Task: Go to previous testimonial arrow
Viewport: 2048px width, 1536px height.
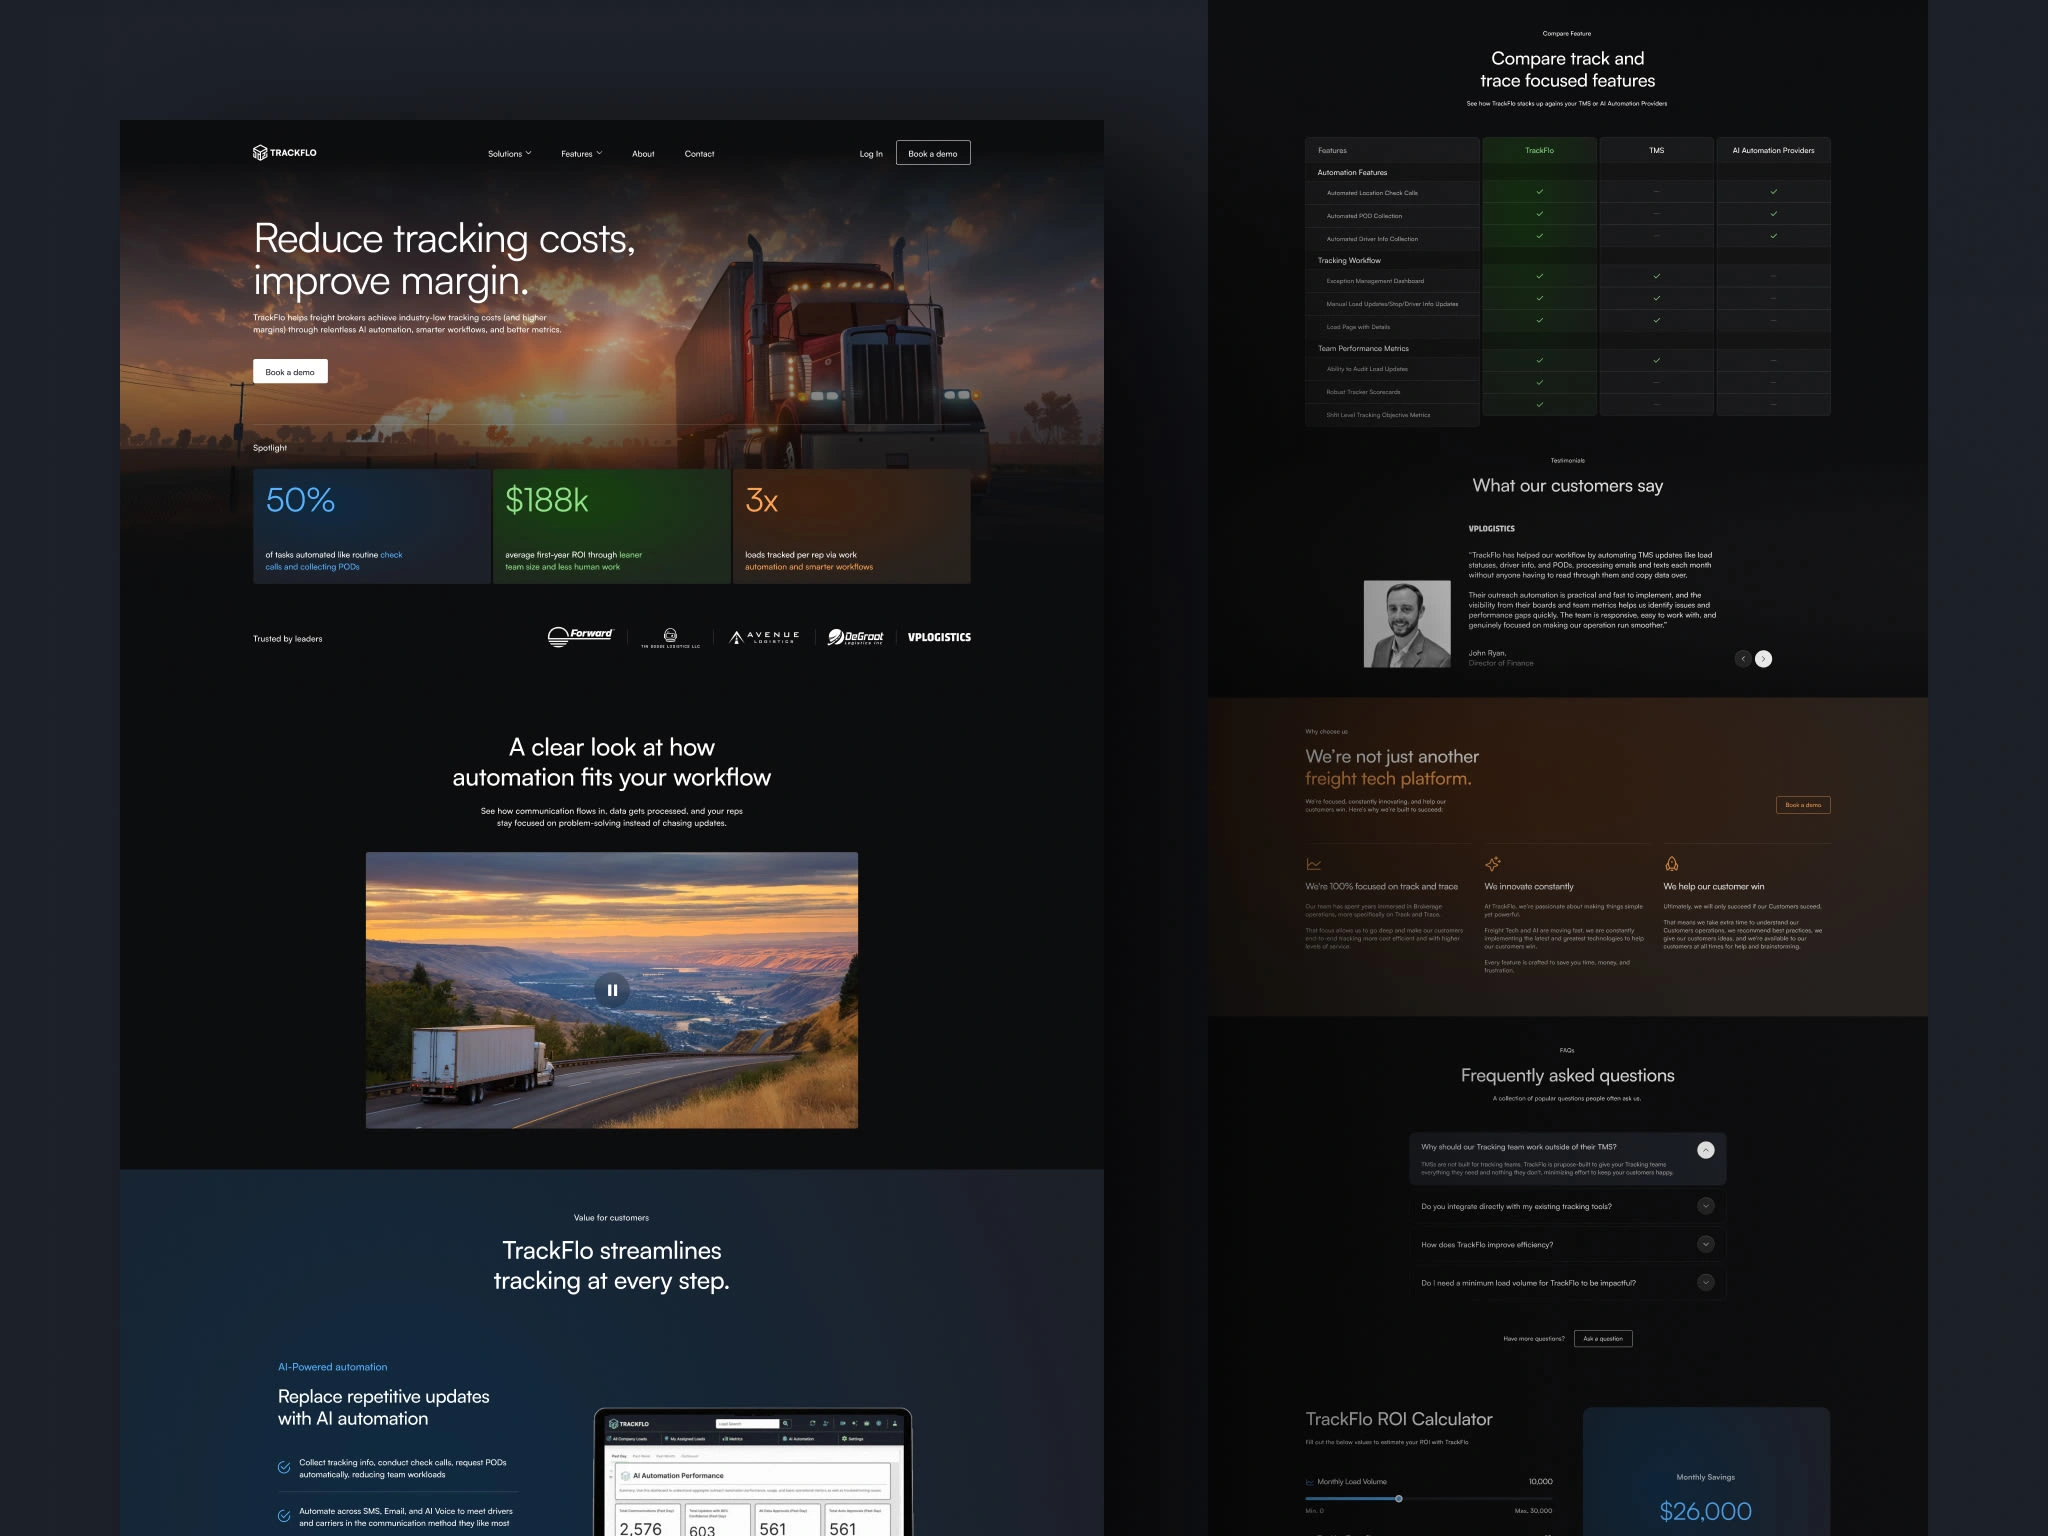Action: 1743,659
